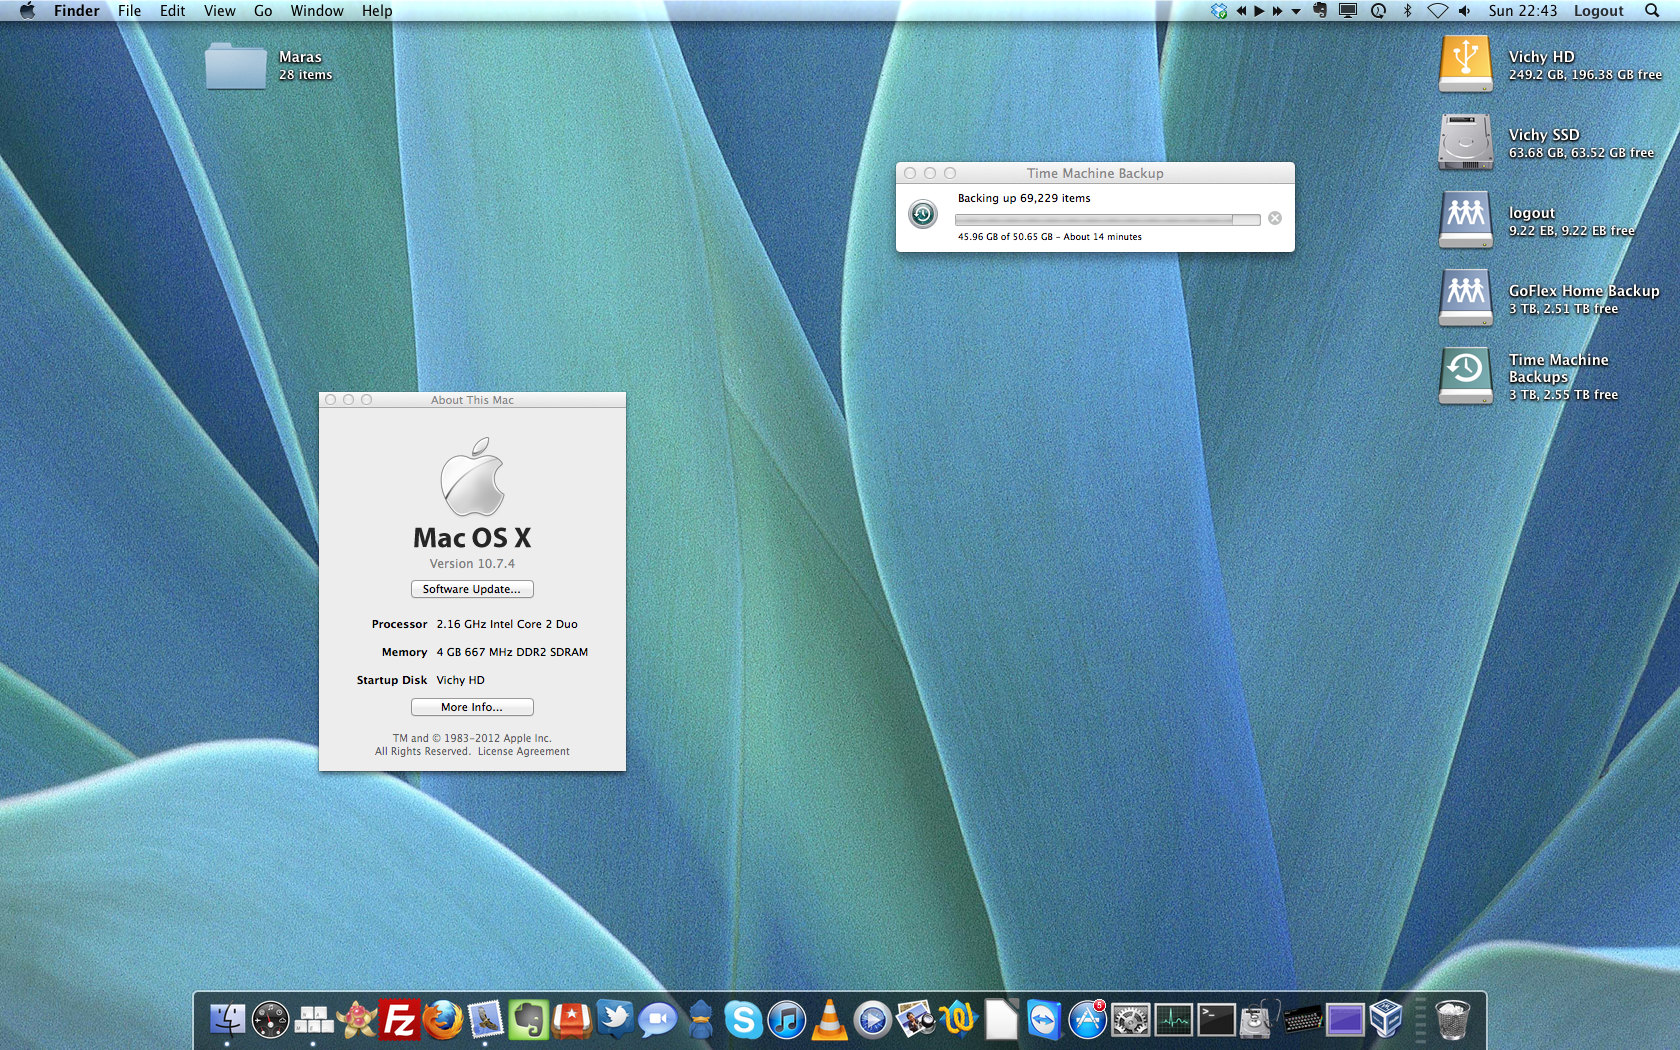This screenshot has width=1680, height=1050.
Task: Open the Trash in the dock
Action: click(x=1452, y=1020)
